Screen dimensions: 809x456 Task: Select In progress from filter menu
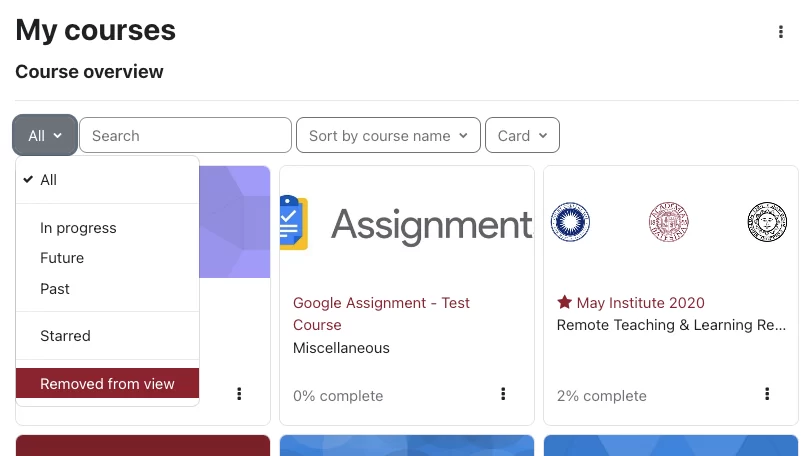click(78, 228)
